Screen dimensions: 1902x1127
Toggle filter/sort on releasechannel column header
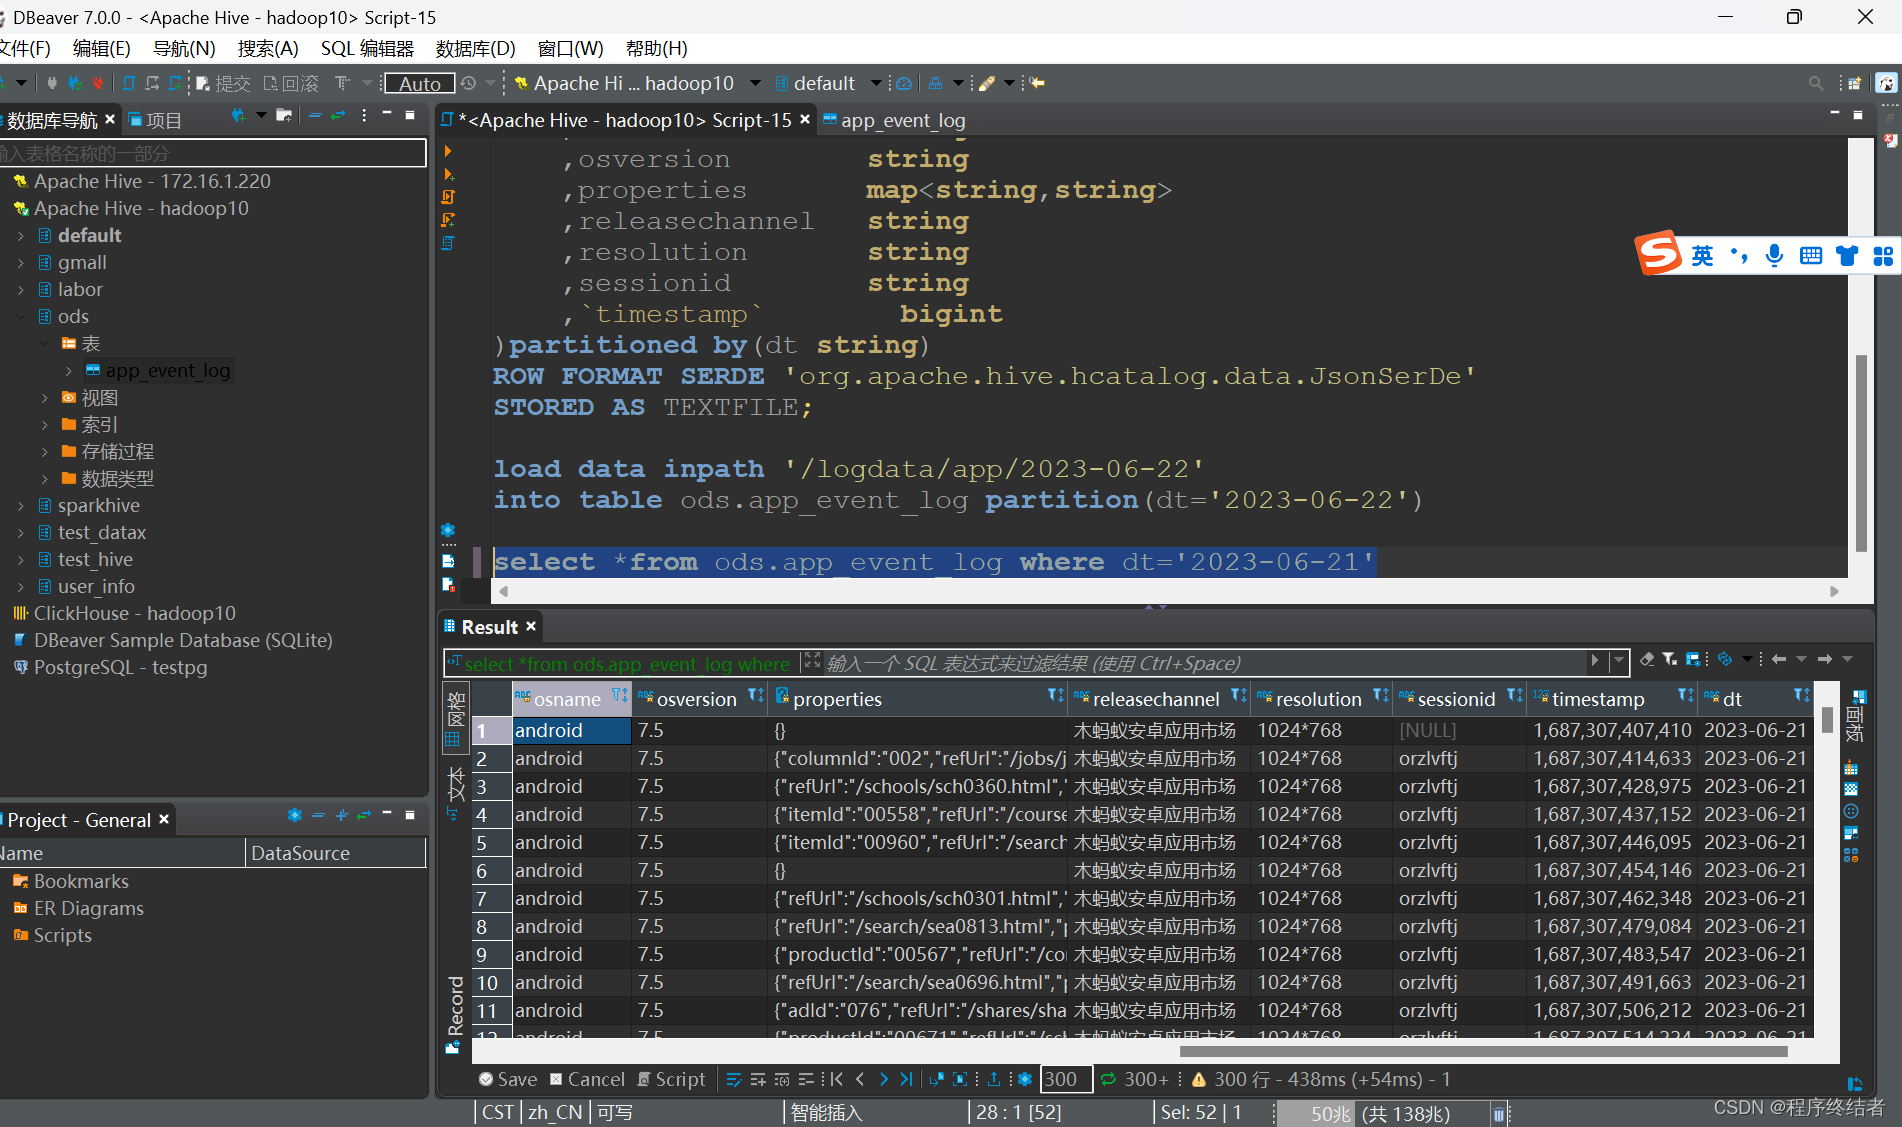click(1238, 696)
